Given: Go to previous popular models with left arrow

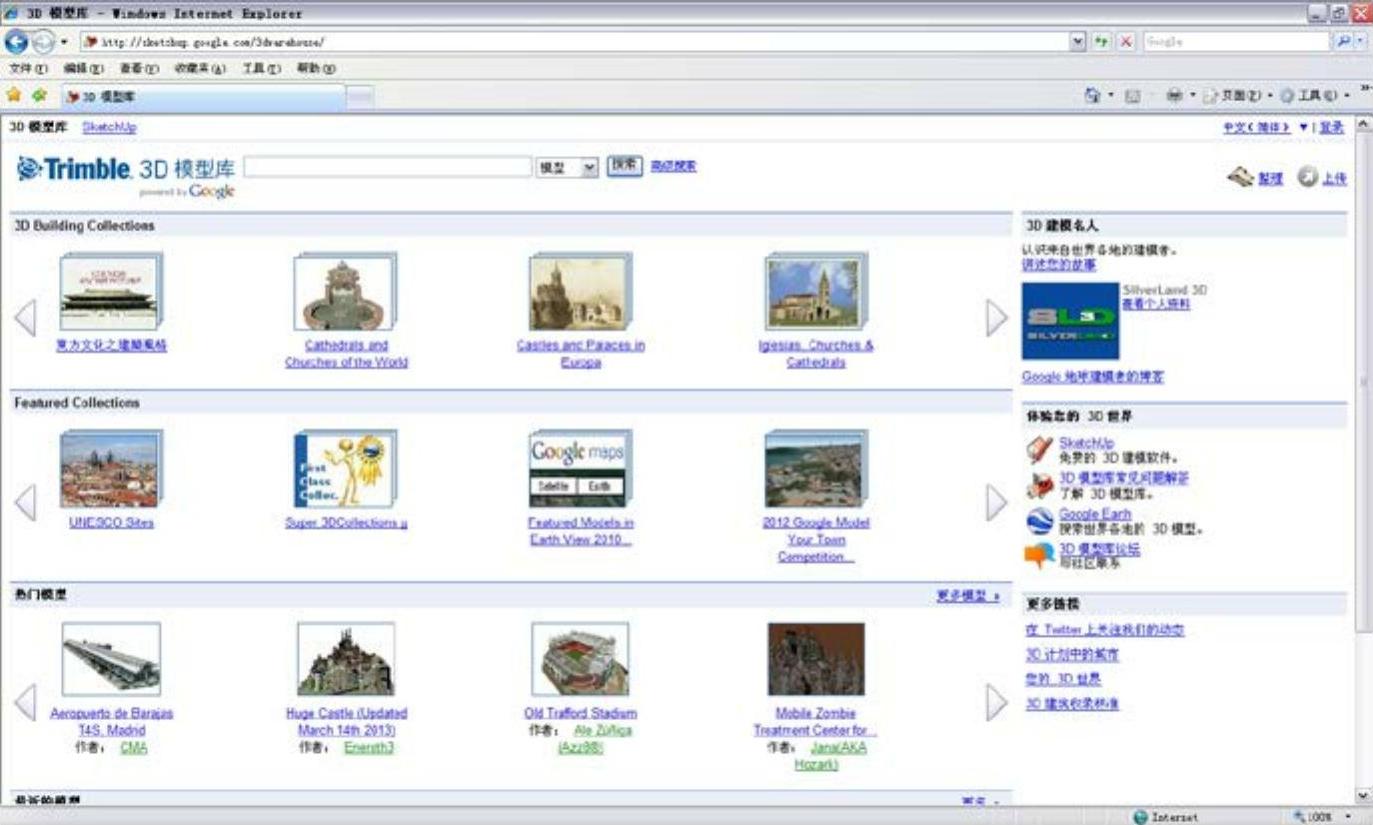Looking at the screenshot, I should (25, 702).
